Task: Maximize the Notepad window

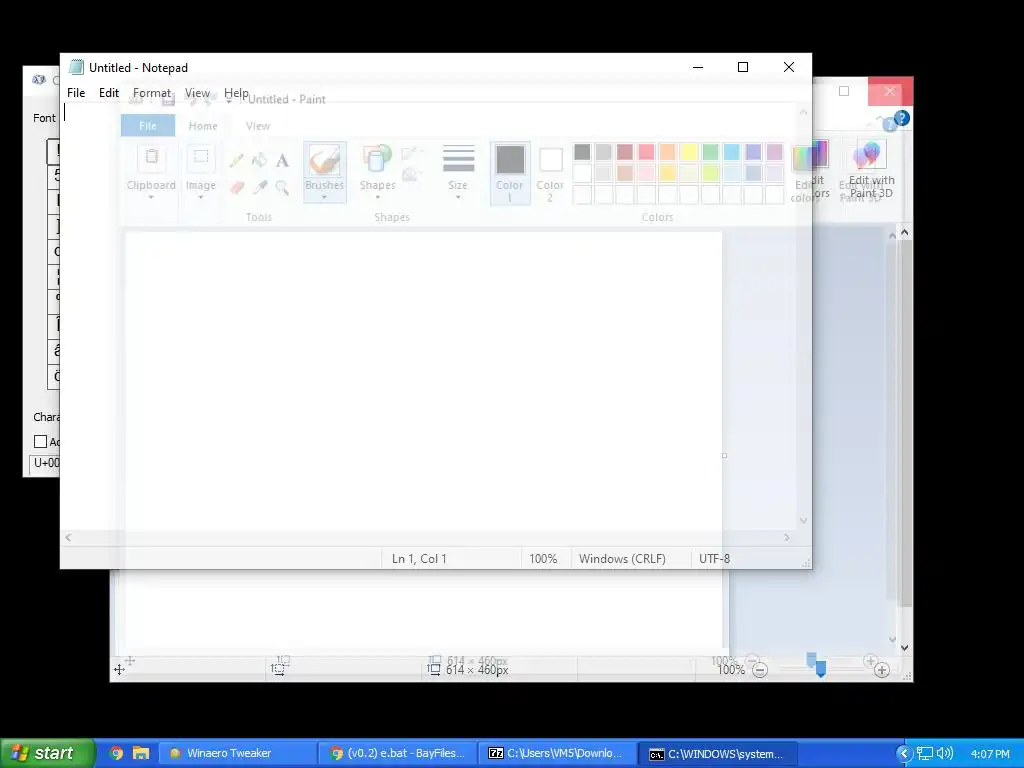Action: tap(743, 67)
